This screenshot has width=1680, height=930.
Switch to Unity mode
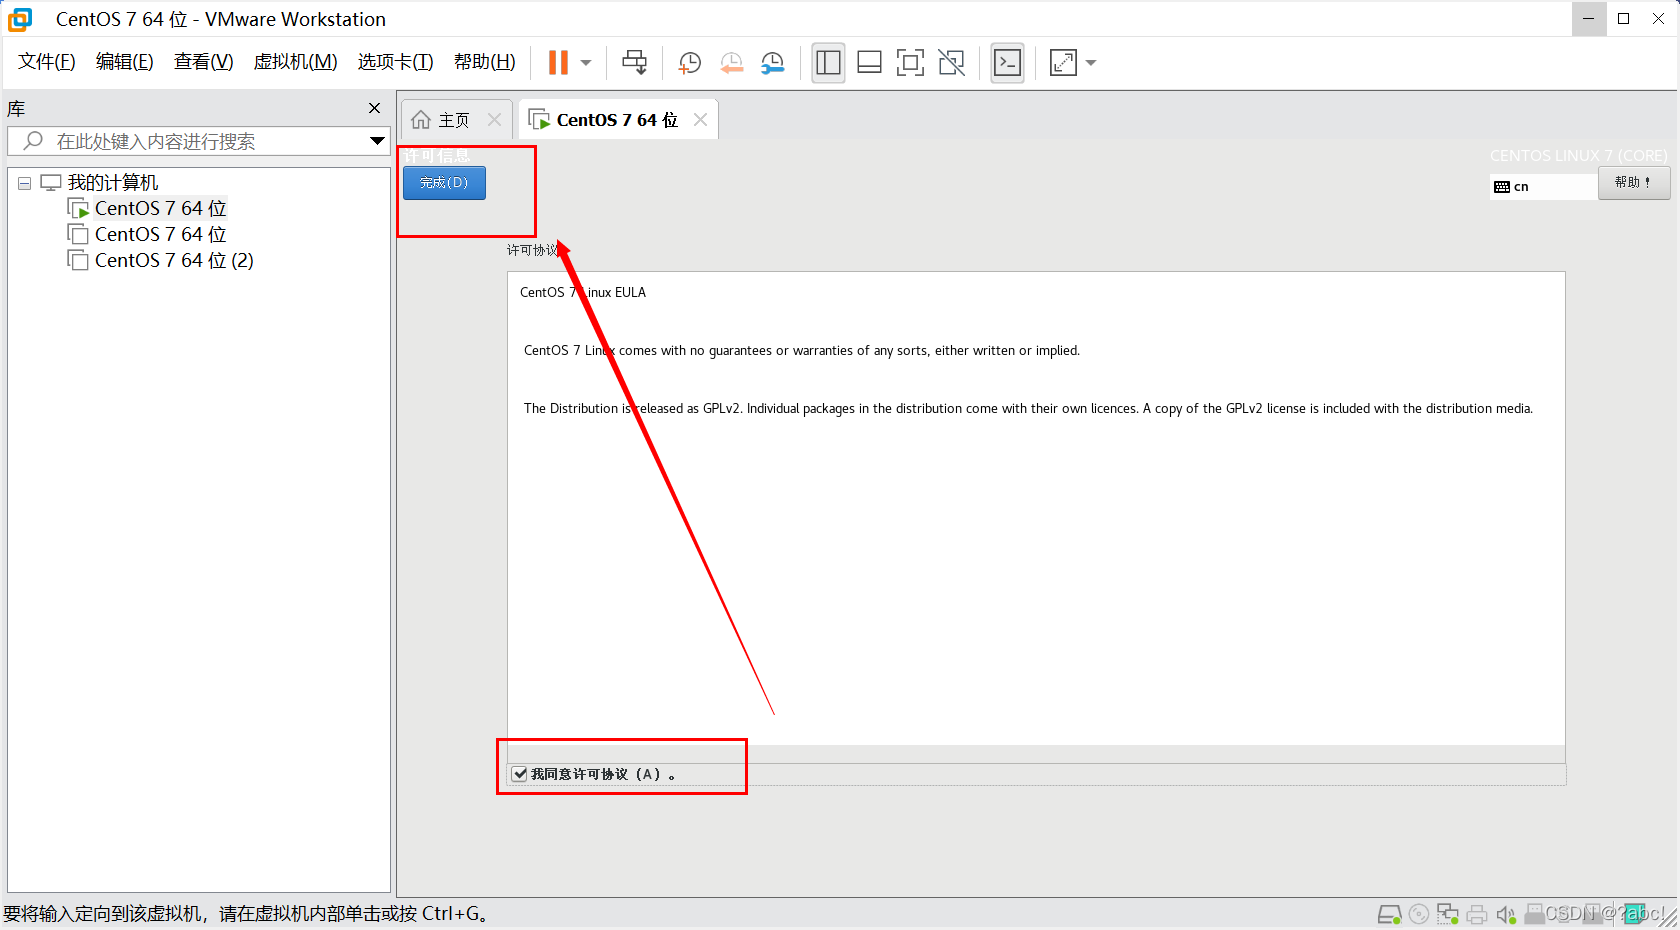pos(952,63)
